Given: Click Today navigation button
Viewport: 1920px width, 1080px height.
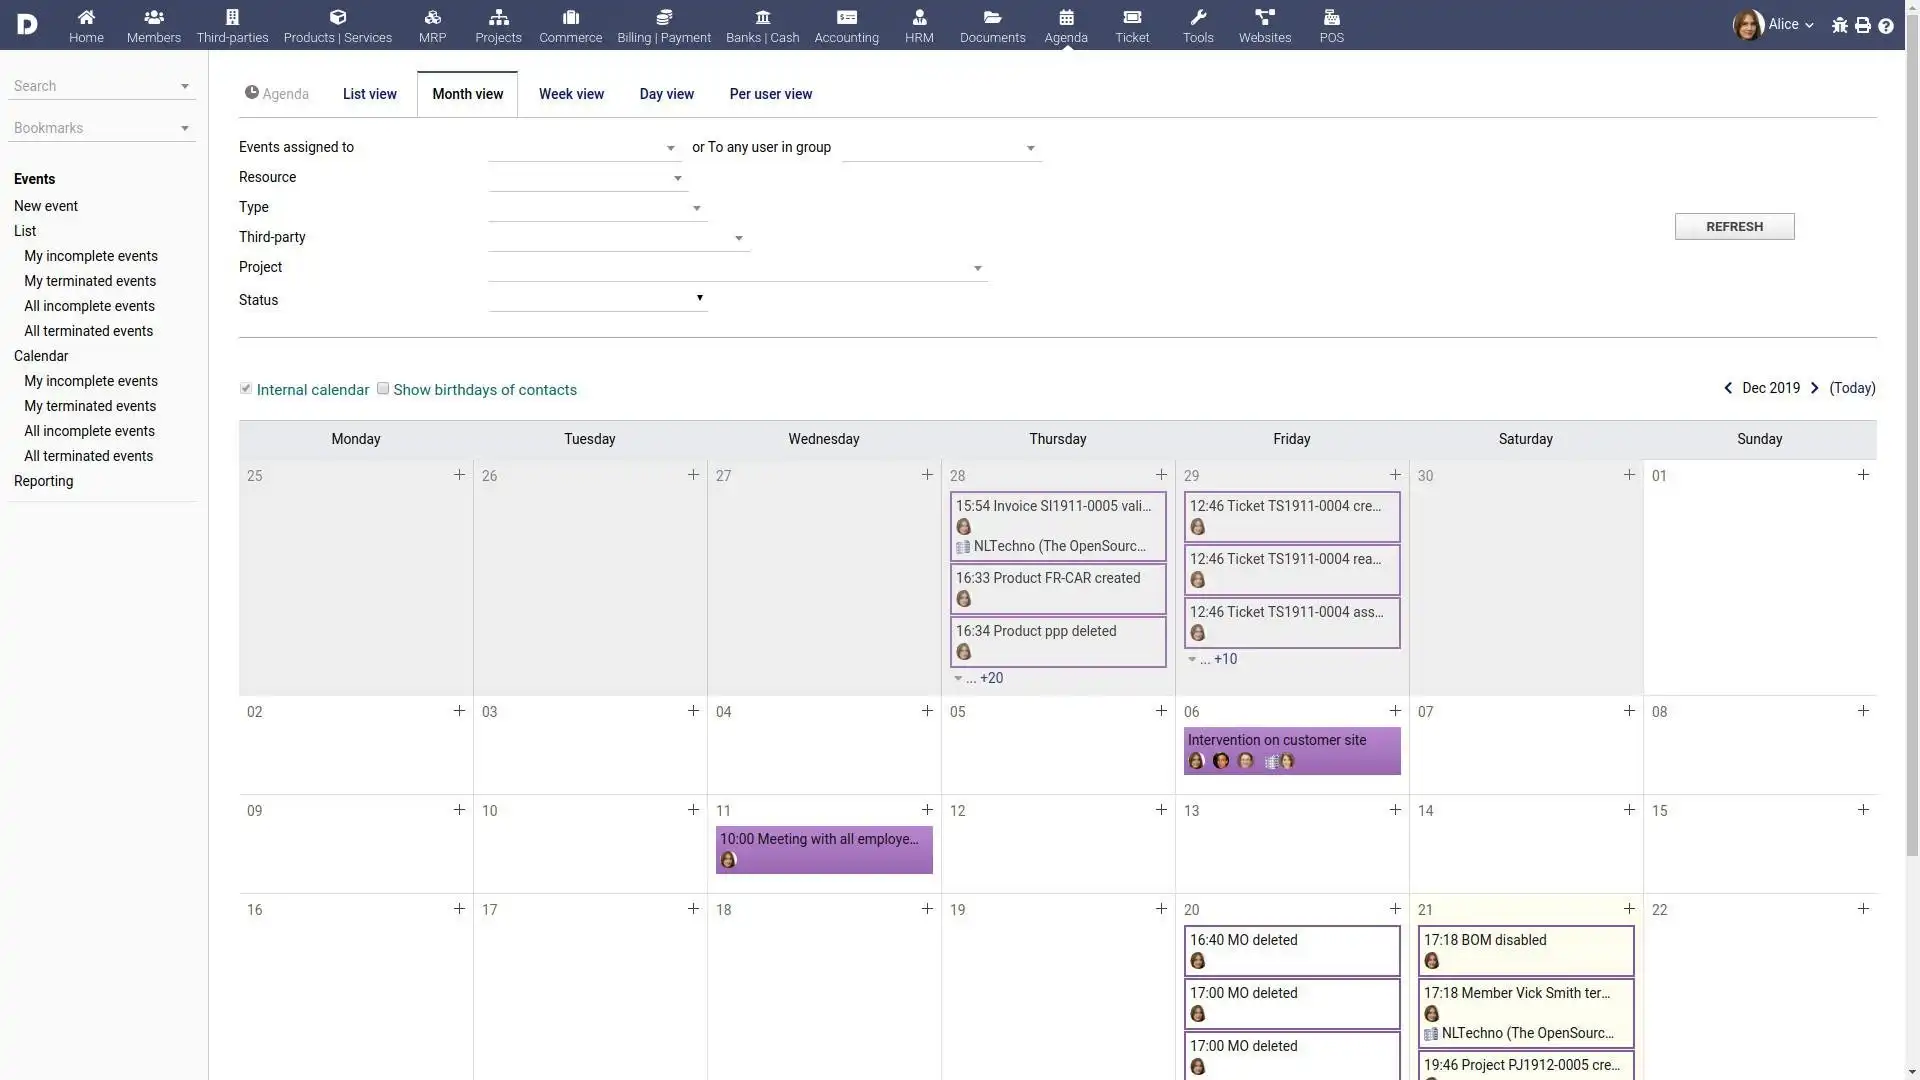Looking at the screenshot, I should [1853, 388].
